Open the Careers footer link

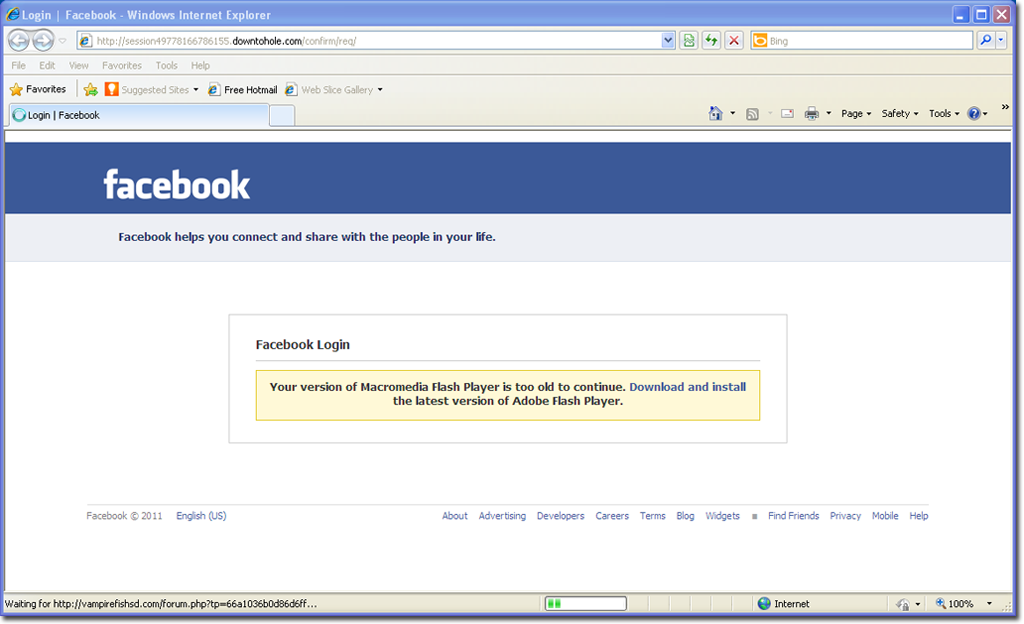(612, 516)
